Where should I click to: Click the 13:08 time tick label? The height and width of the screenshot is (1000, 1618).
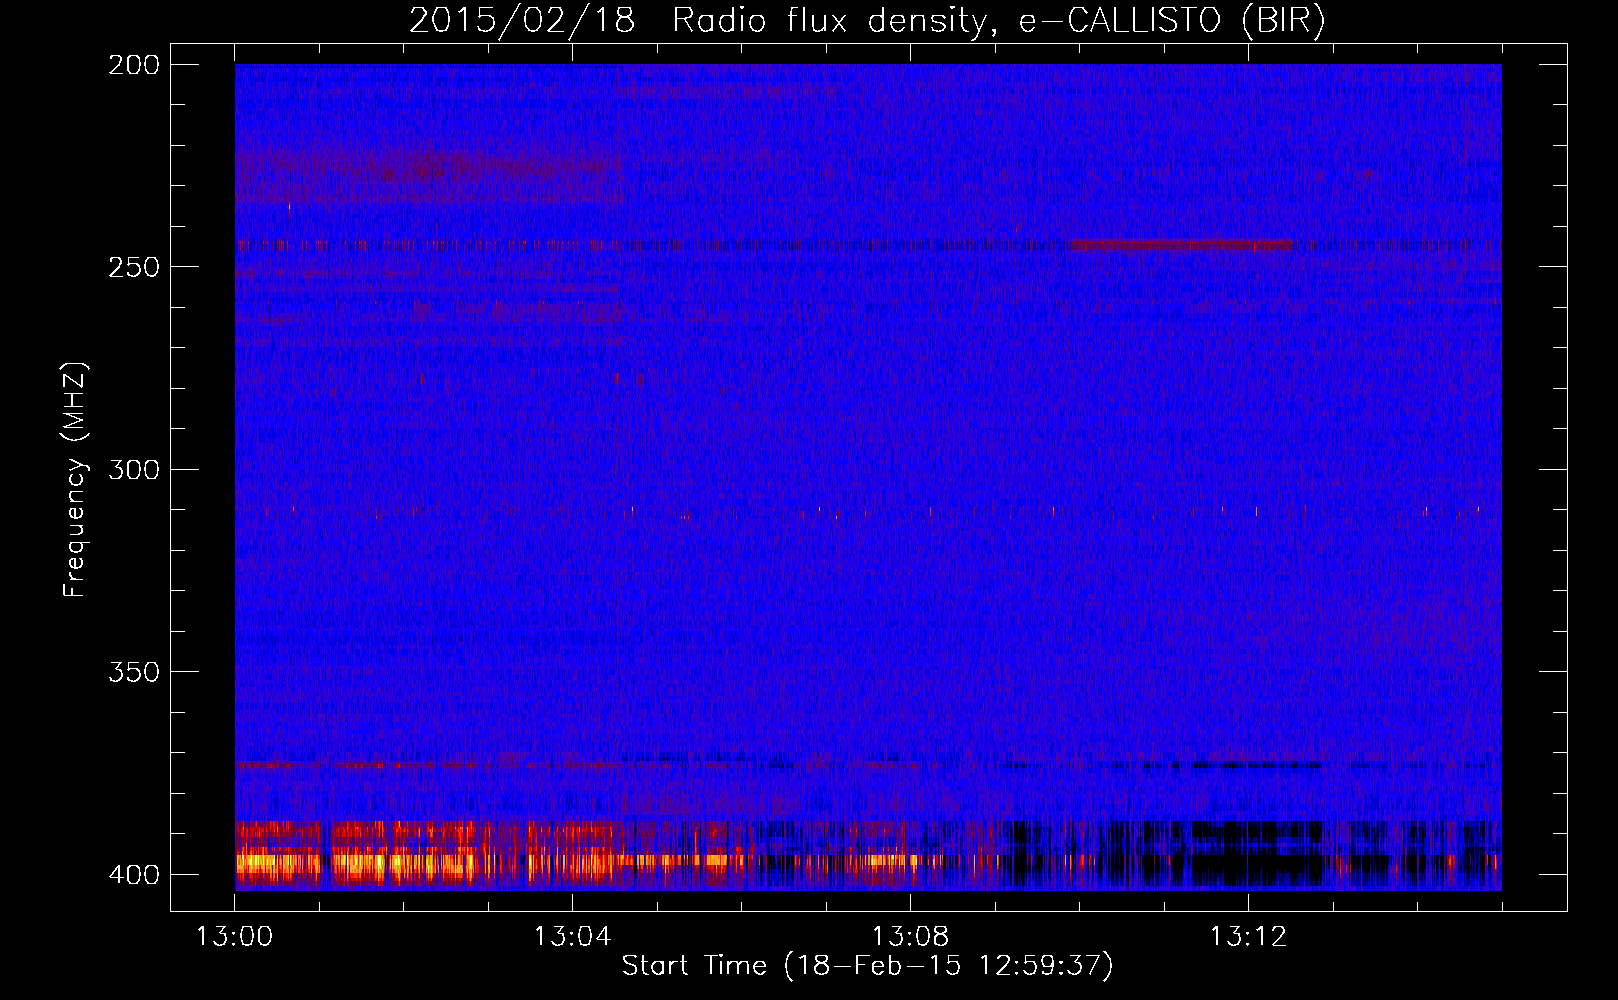[910, 937]
